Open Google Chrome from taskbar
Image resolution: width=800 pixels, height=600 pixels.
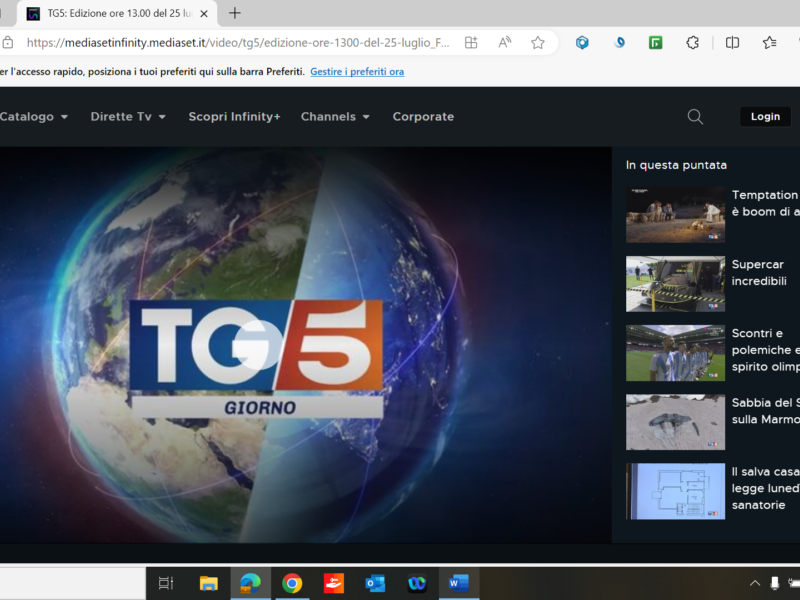tap(292, 583)
